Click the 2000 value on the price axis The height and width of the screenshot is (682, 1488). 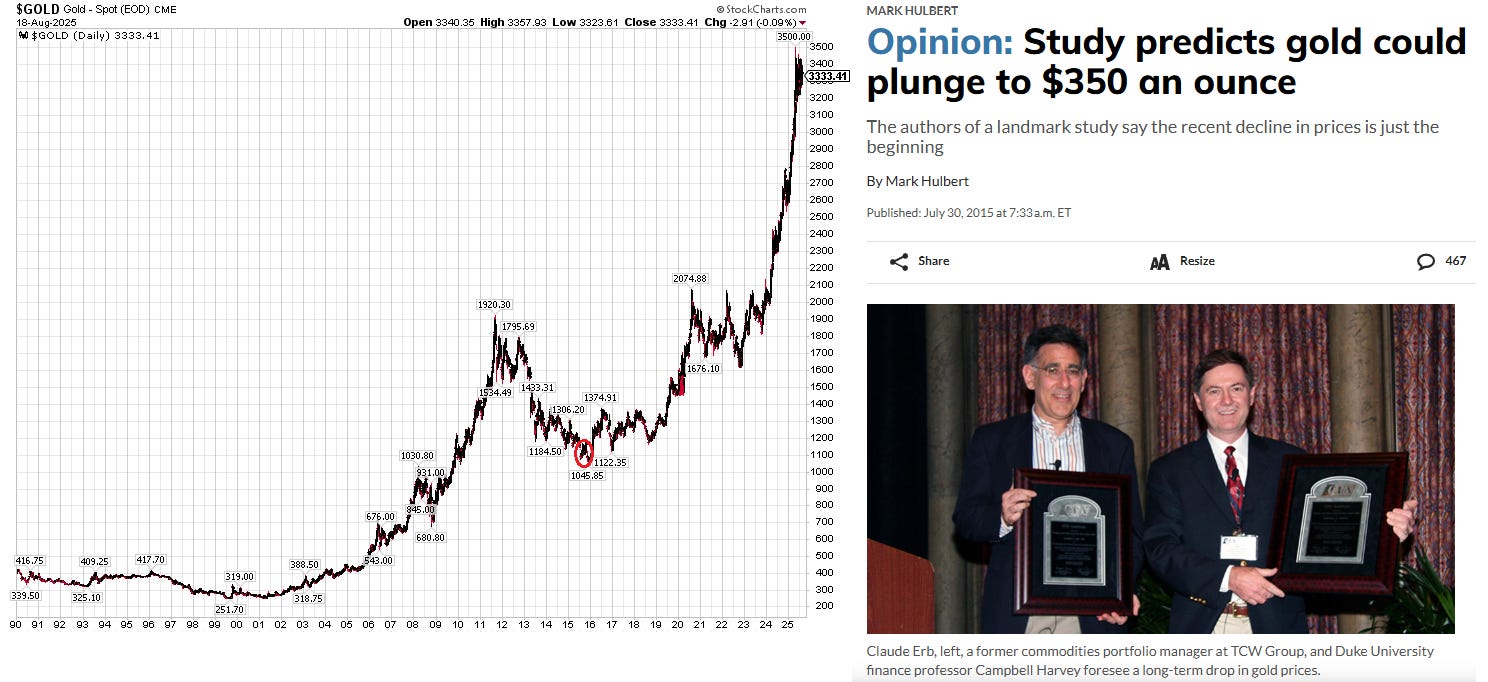(x=820, y=301)
